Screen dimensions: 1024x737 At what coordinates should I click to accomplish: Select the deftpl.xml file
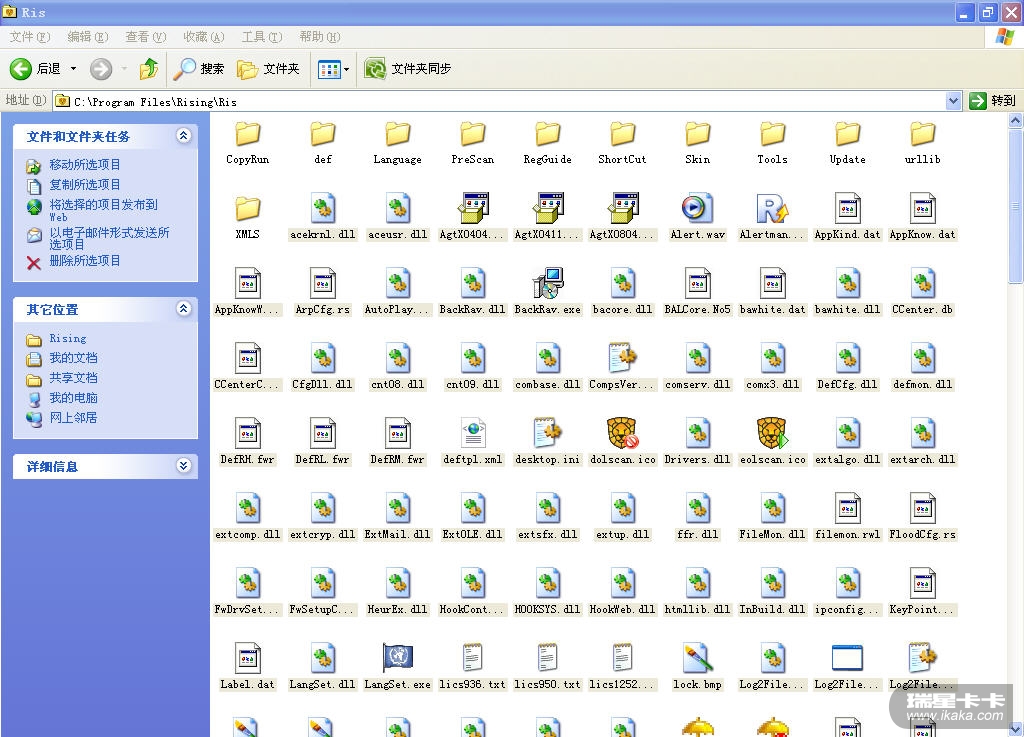tap(472, 434)
